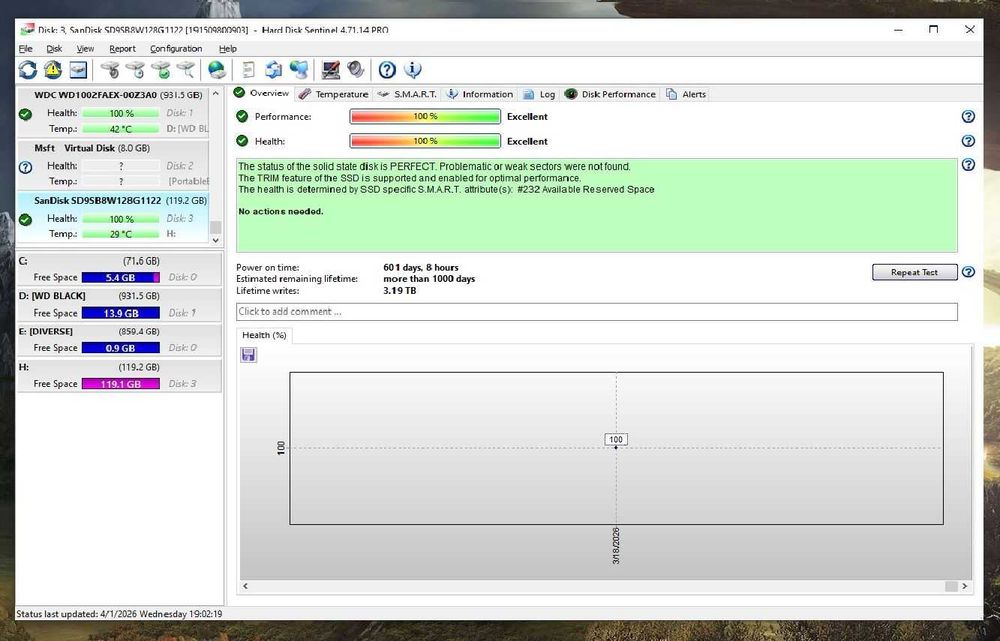Open the File menu
1000x641 pixels.
pyautogui.click(x=26, y=48)
